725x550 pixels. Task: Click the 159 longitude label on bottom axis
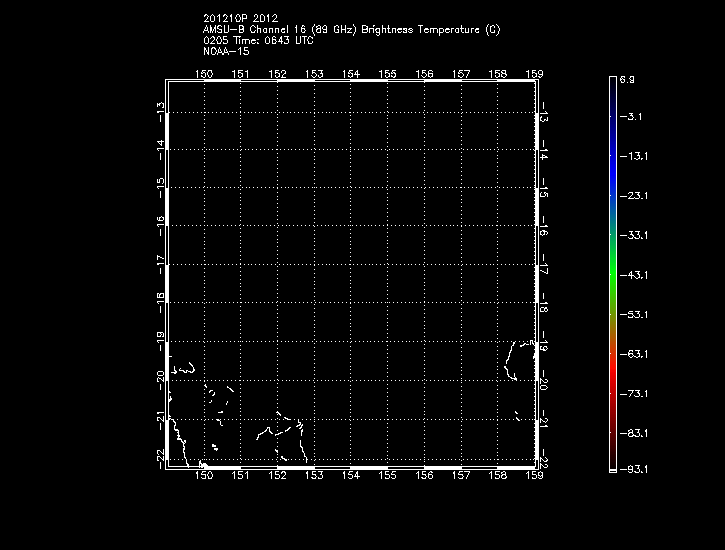535,476
